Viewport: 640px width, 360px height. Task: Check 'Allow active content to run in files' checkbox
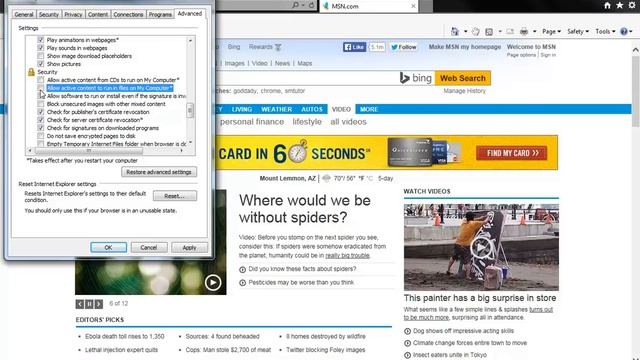click(40, 88)
